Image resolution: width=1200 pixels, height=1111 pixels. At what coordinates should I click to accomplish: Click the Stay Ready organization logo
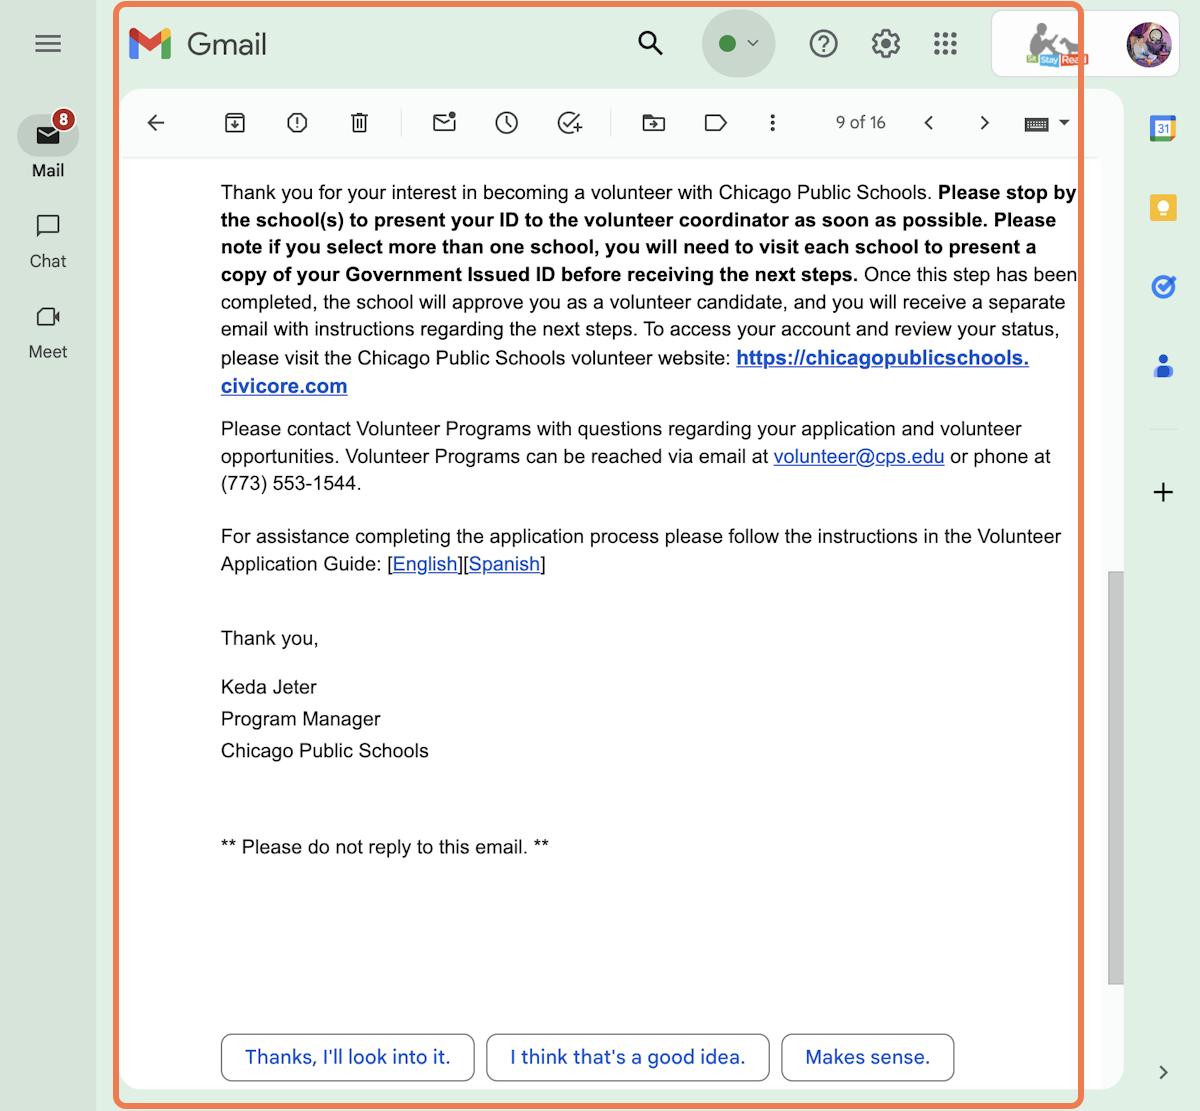(1055, 44)
